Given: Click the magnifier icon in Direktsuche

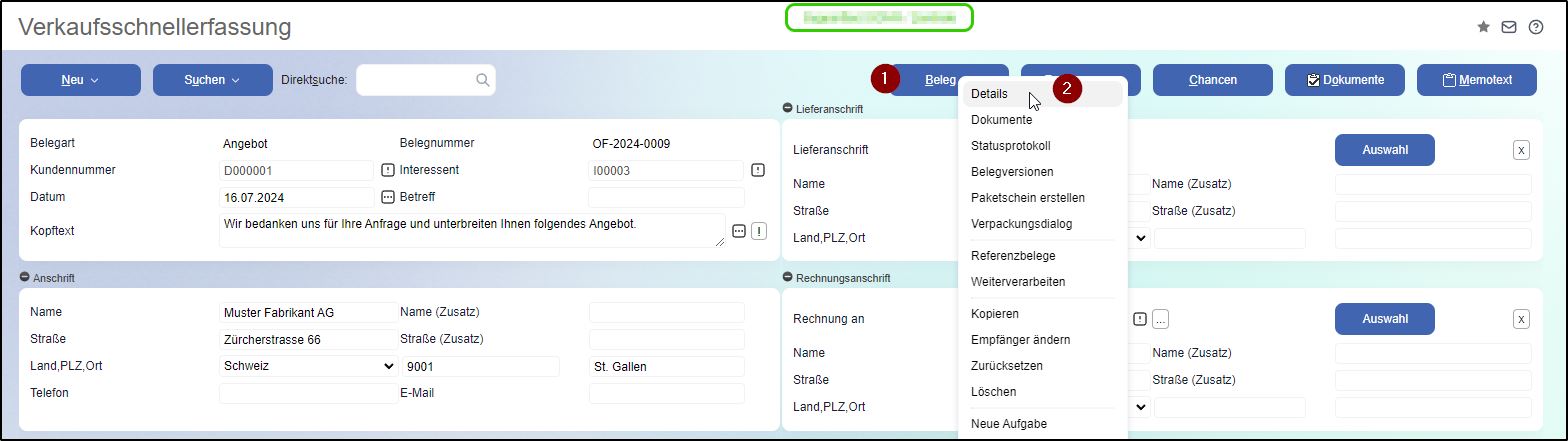Looking at the screenshot, I should coord(482,80).
